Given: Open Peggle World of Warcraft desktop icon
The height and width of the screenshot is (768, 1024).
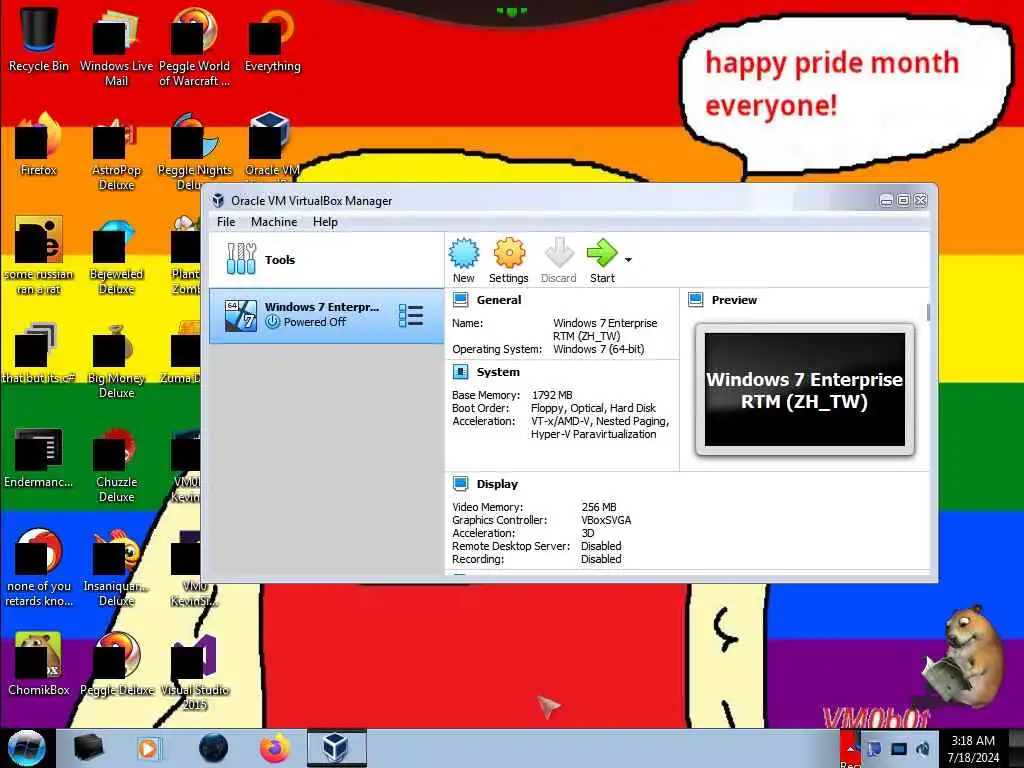Looking at the screenshot, I should (194, 47).
